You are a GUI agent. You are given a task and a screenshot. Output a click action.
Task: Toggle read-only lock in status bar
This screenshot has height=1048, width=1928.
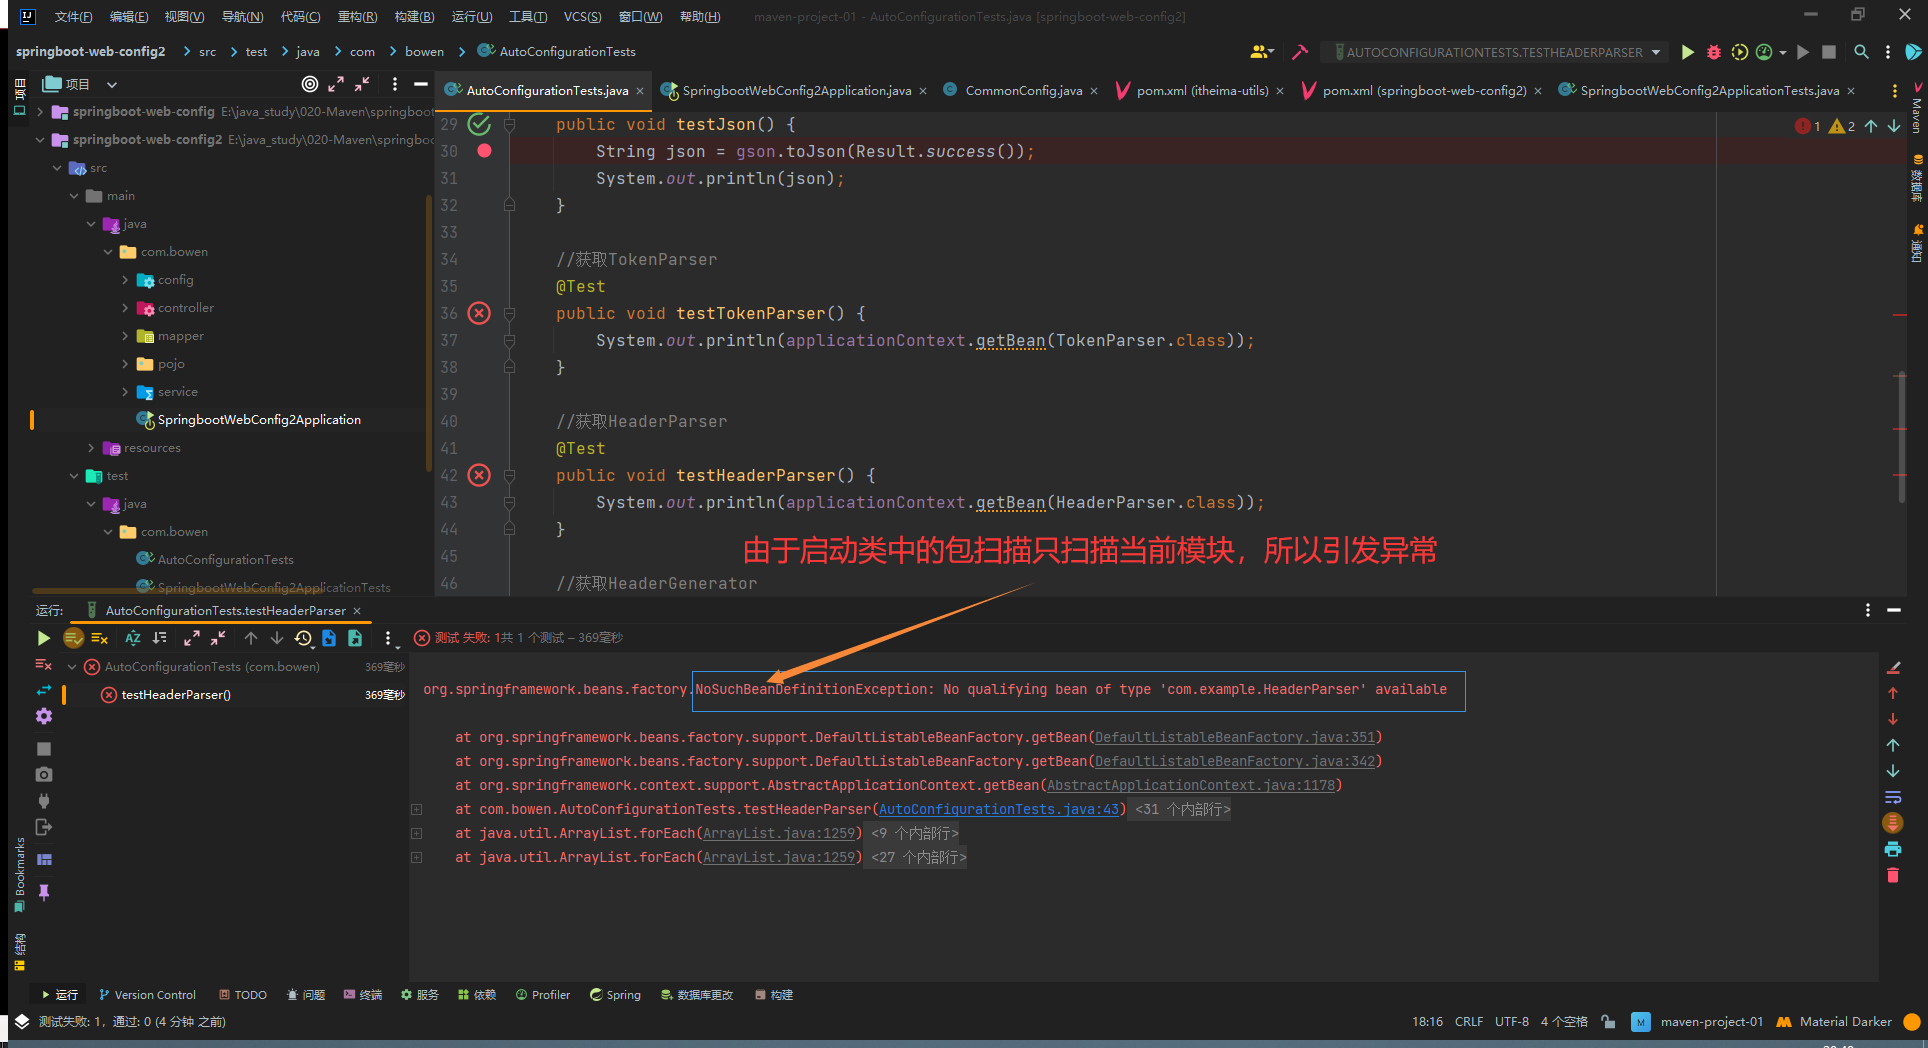click(1608, 1022)
